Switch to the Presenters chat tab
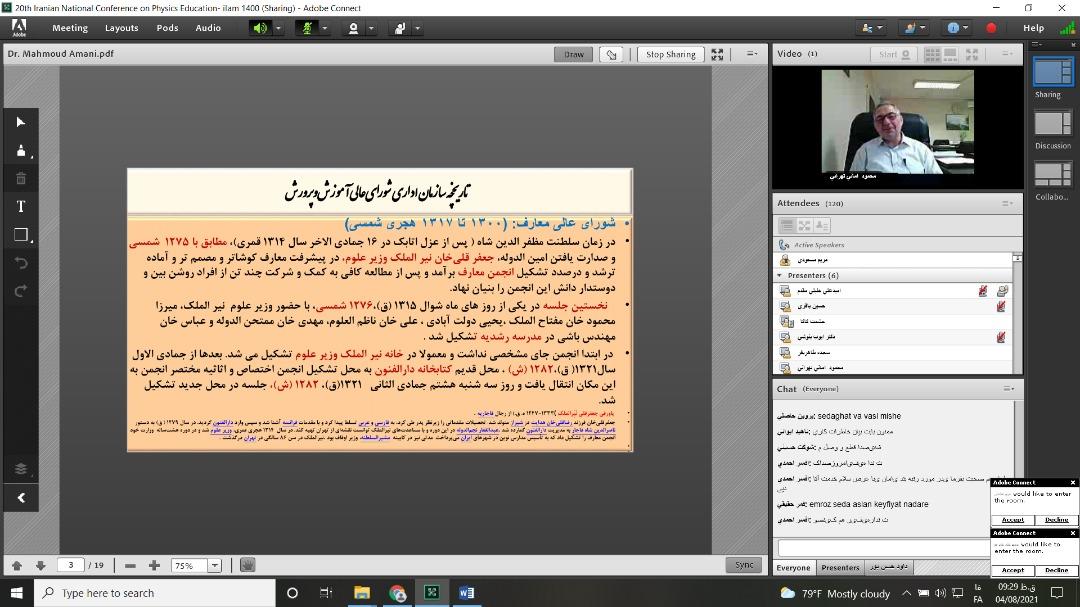This screenshot has height=607, width=1080. 840,567
